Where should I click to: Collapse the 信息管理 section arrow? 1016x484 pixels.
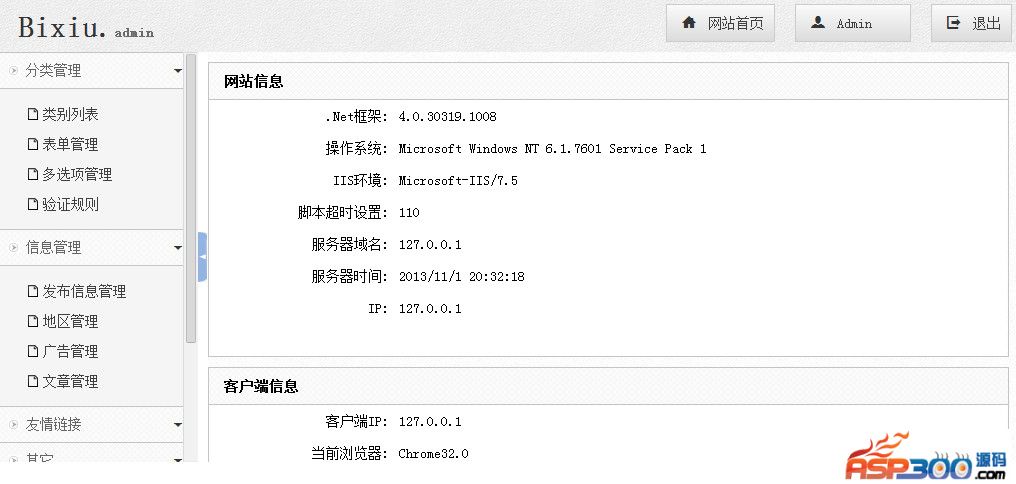click(177, 248)
